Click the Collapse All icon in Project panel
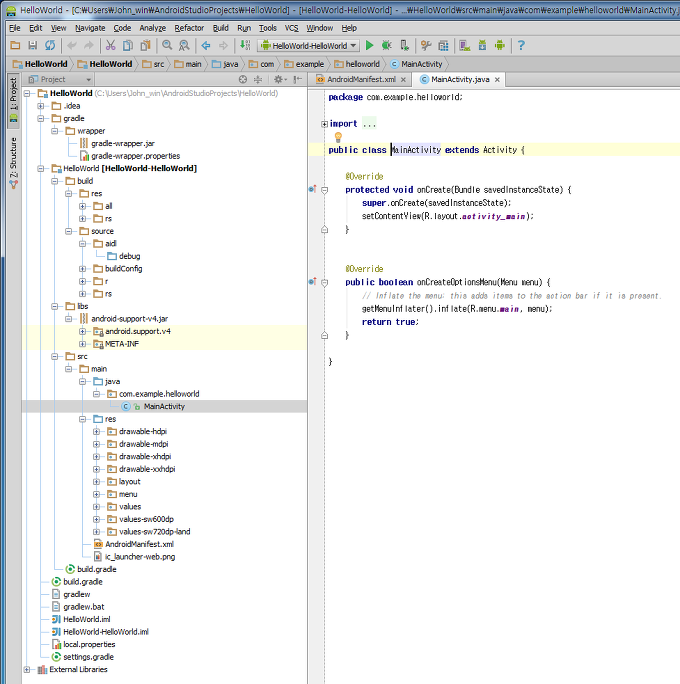The image size is (680, 684). (x=258, y=79)
